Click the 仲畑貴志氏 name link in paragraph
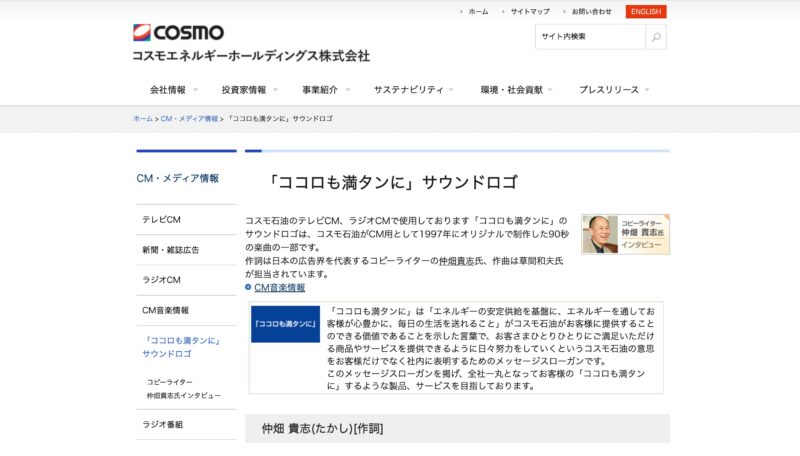The image size is (800, 456). [457, 261]
